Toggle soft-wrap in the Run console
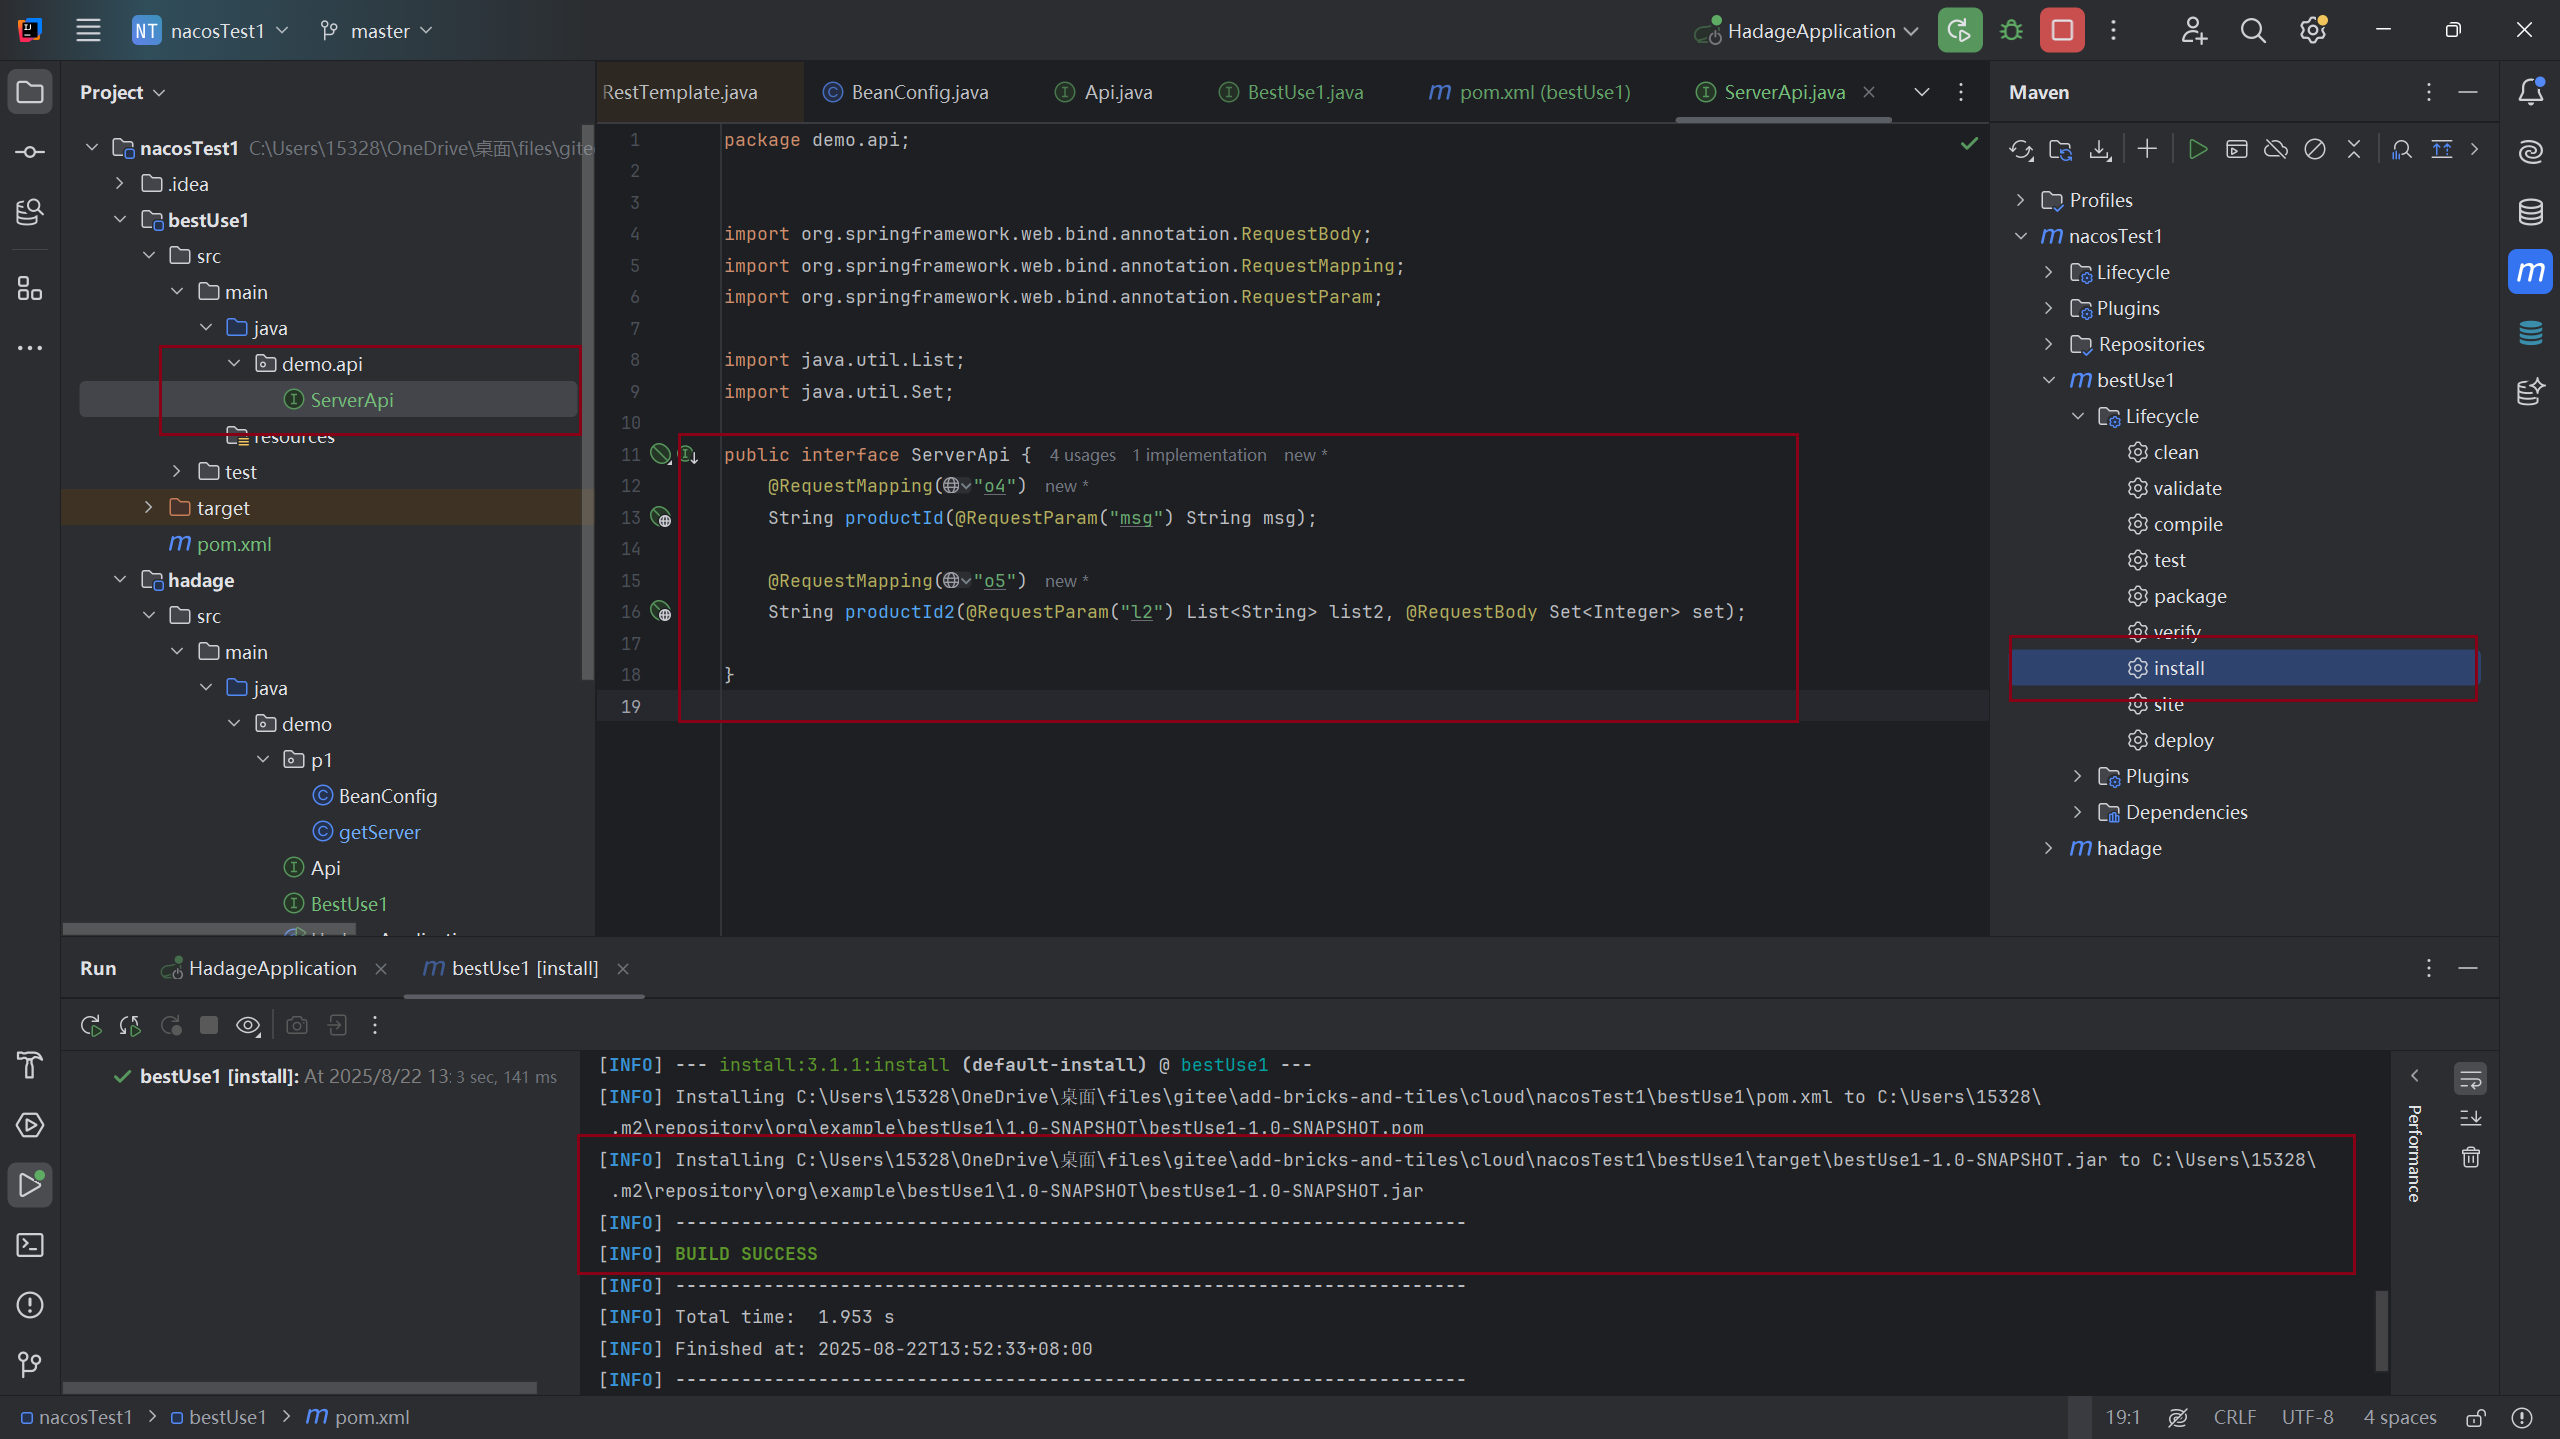Image resolution: width=2560 pixels, height=1439 pixels. pyautogui.click(x=2470, y=1078)
